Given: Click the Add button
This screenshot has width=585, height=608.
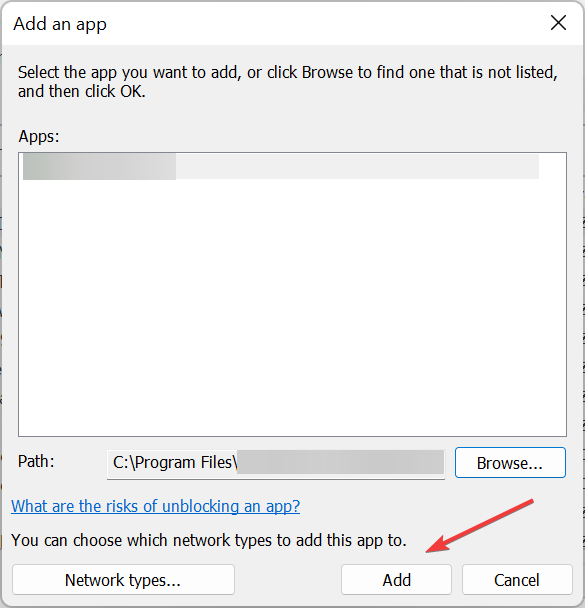Looking at the screenshot, I should tap(396, 580).
